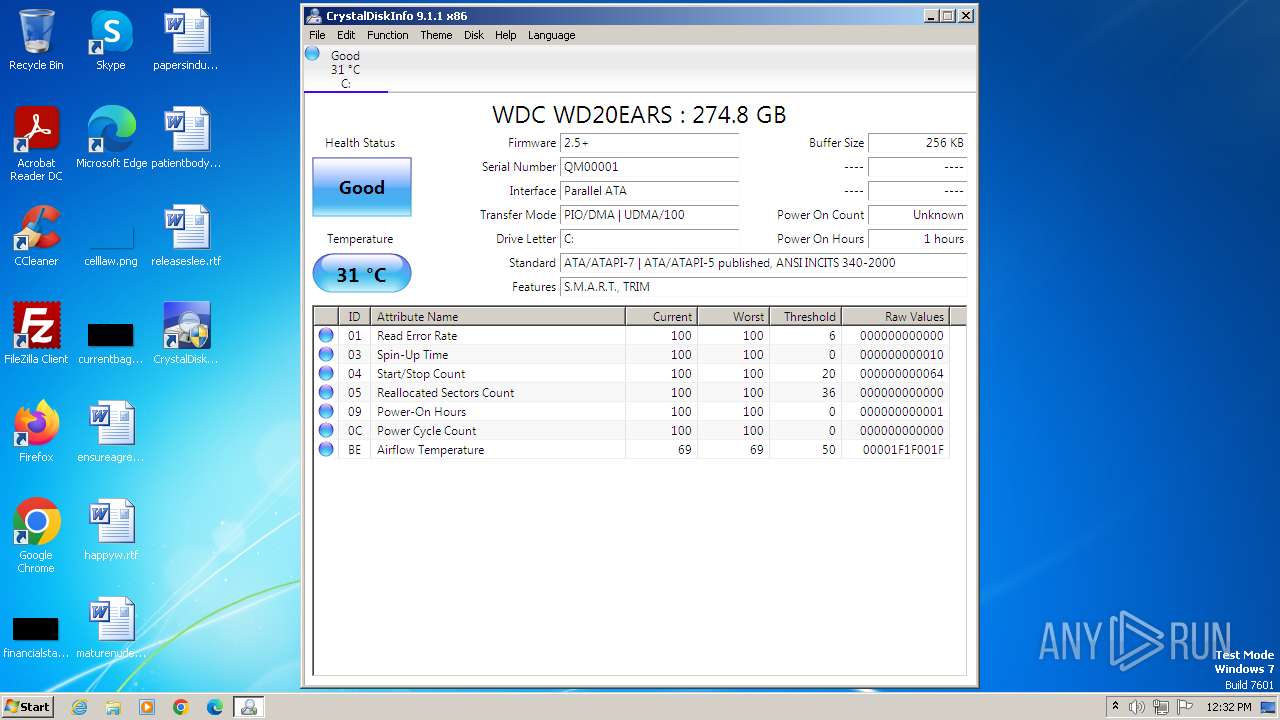The image size is (1280, 720).
Task: Select the Reallocated Sectors Count threshold 36
Action: (x=828, y=393)
